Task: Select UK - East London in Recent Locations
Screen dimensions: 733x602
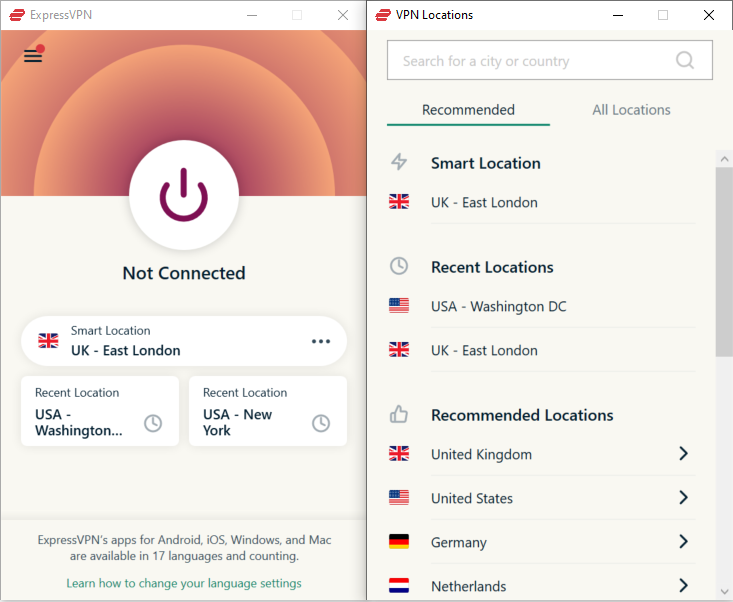Action: click(x=542, y=350)
